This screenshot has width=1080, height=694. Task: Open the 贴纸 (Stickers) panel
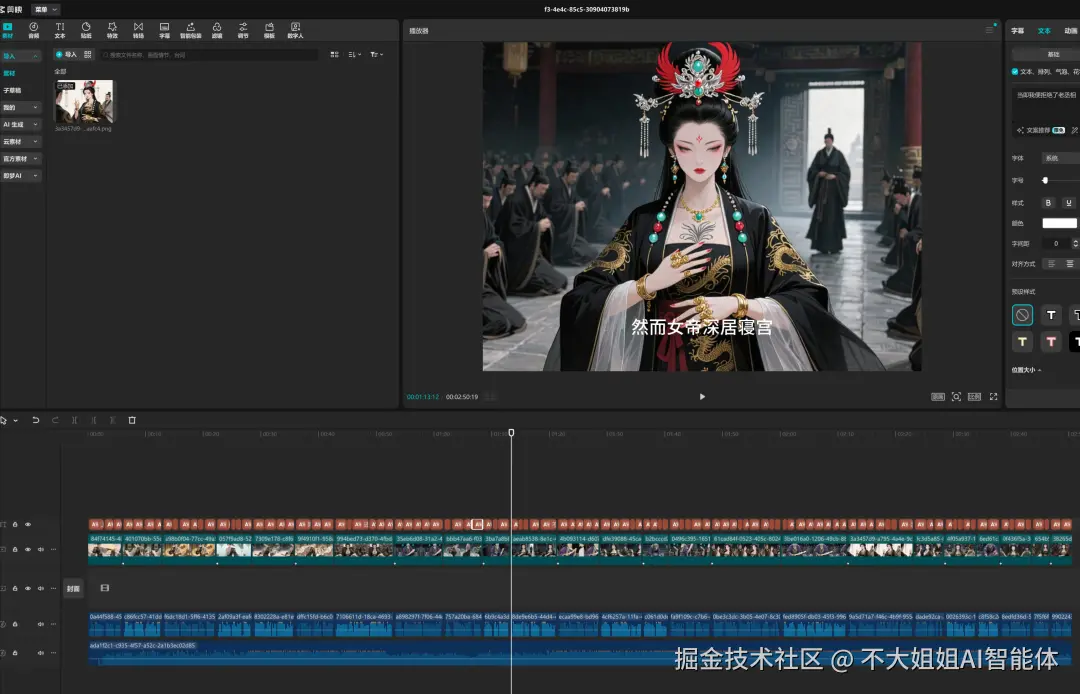(x=87, y=29)
